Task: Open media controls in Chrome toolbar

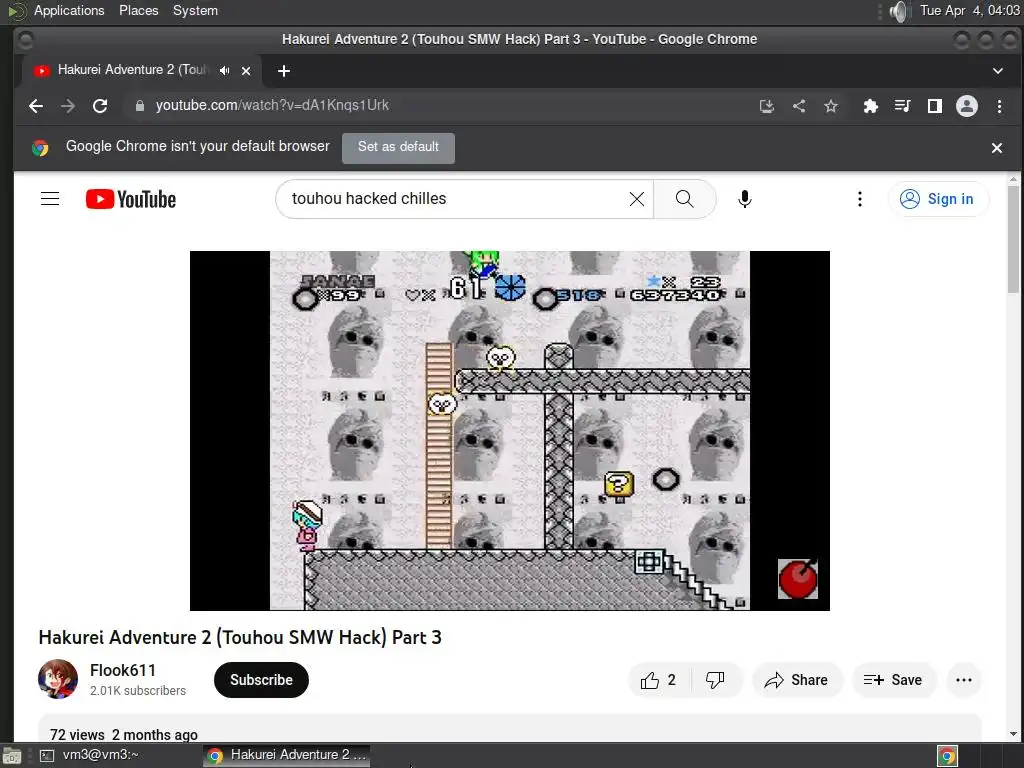Action: (903, 106)
